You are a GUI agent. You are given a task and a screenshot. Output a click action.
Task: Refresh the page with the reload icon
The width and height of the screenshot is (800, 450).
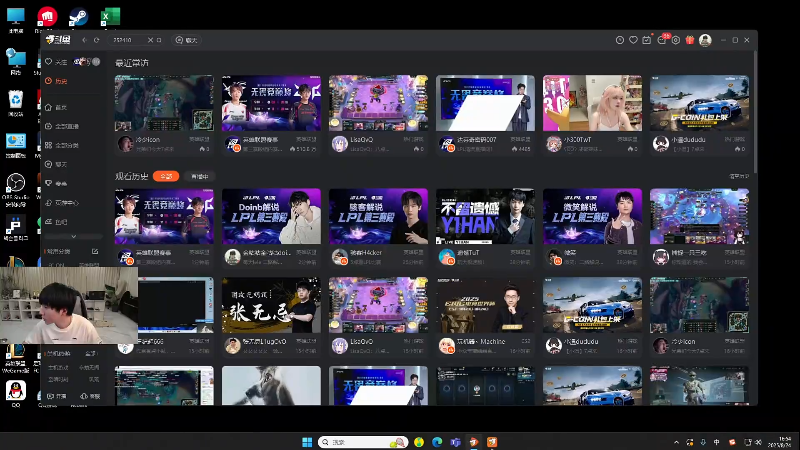coord(96,40)
